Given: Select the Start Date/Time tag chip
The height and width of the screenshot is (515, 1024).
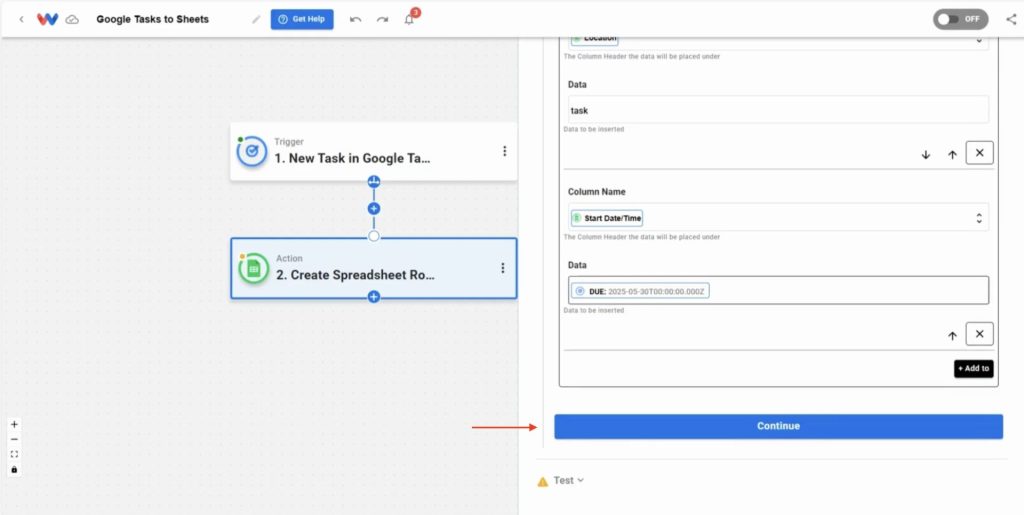Looking at the screenshot, I should [607, 218].
